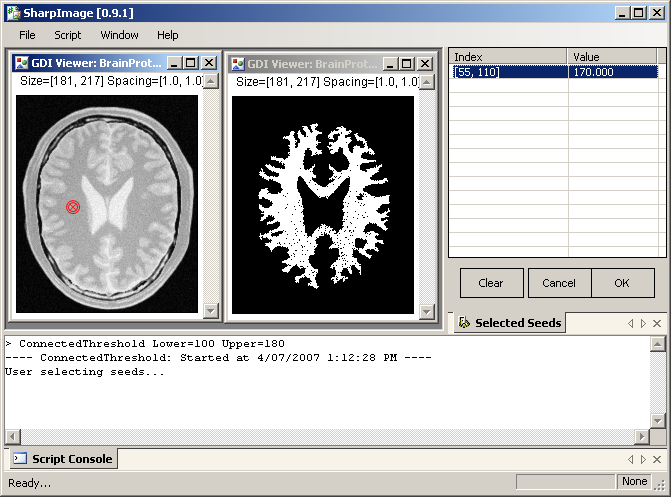Open the Window menu
The width and height of the screenshot is (671, 497).
pos(119,35)
